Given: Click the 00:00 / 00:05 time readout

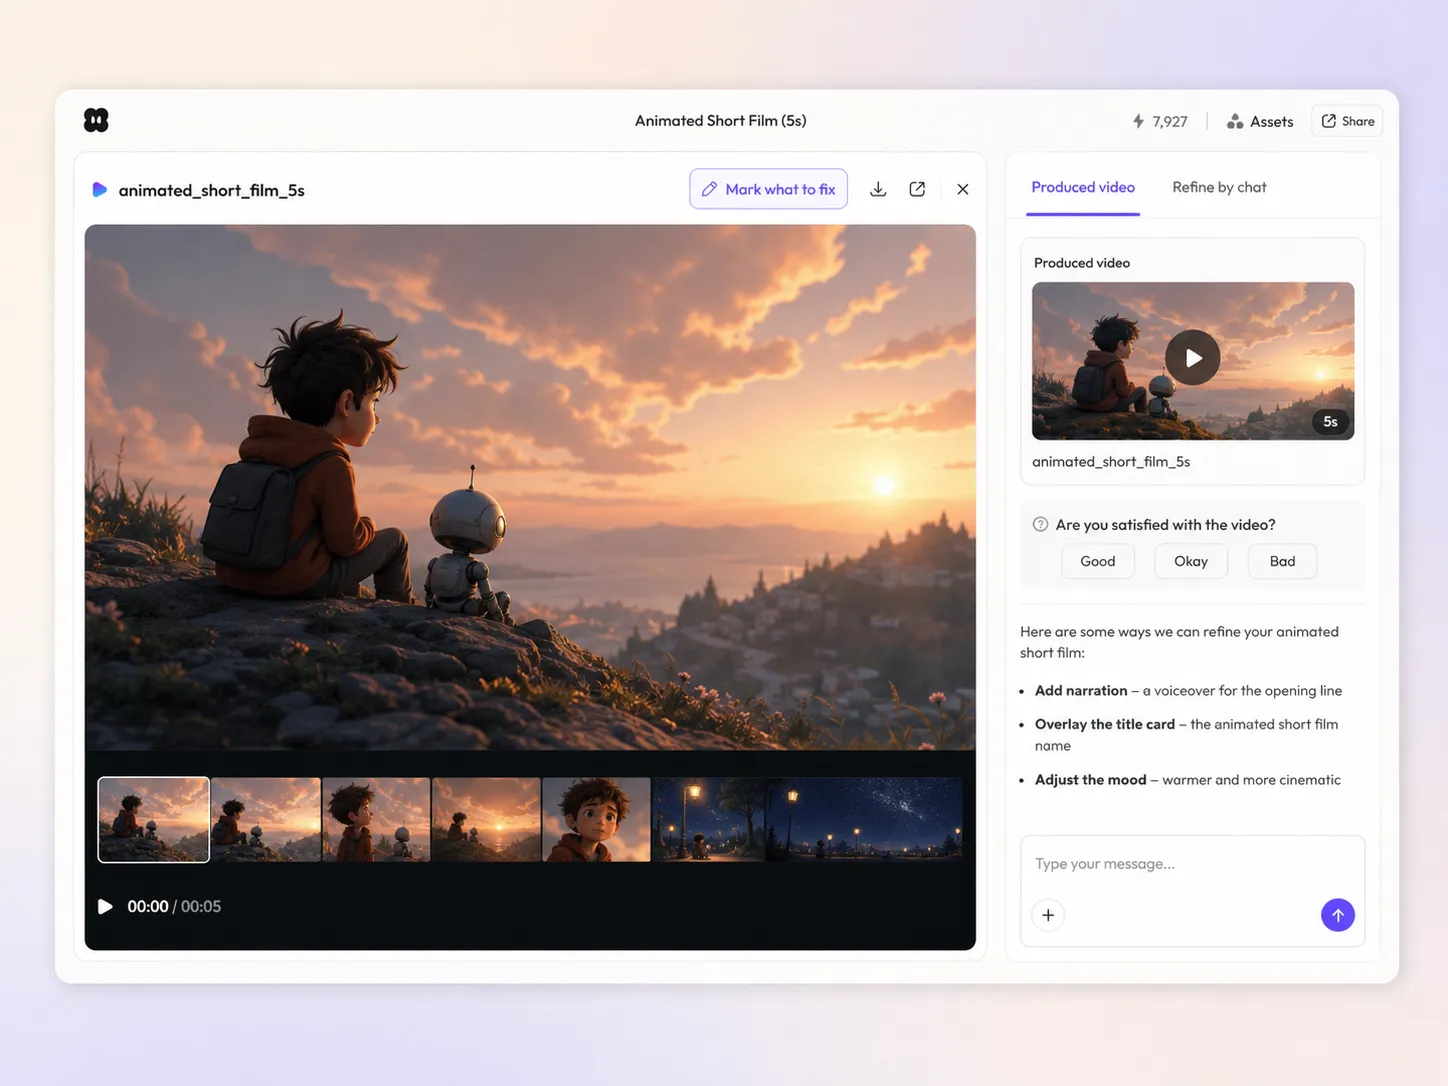Looking at the screenshot, I should (x=174, y=906).
